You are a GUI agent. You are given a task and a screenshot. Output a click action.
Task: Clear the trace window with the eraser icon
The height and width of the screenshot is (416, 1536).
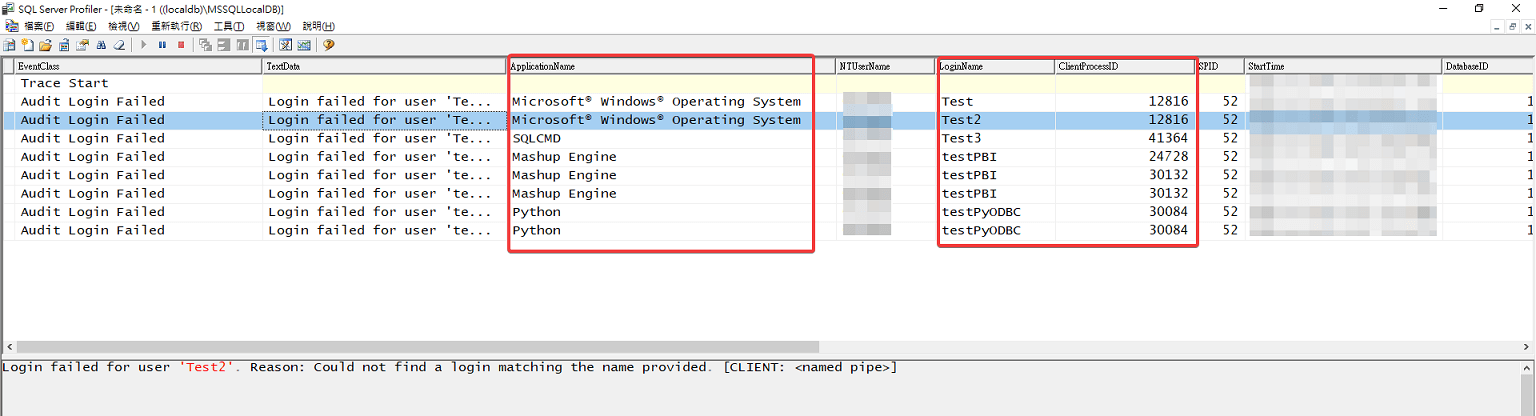pyautogui.click(x=119, y=45)
